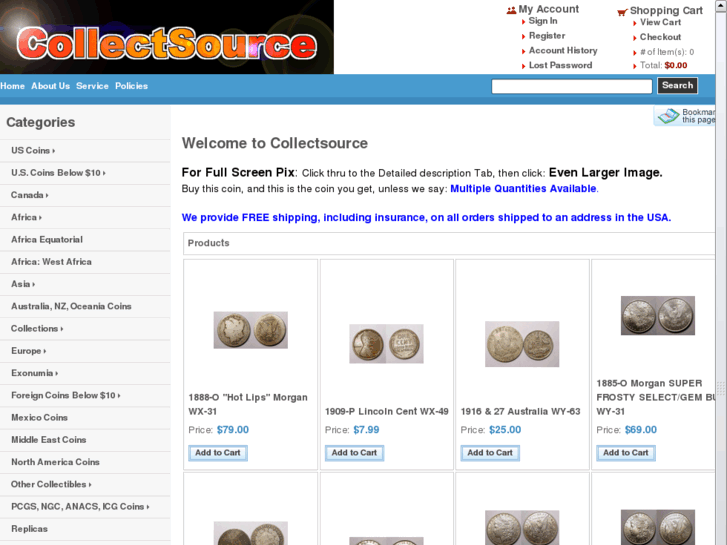The image size is (727, 545).
Task: Click the Bookmark this page icon
Action: pyautogui.click(x=668, y=116)
